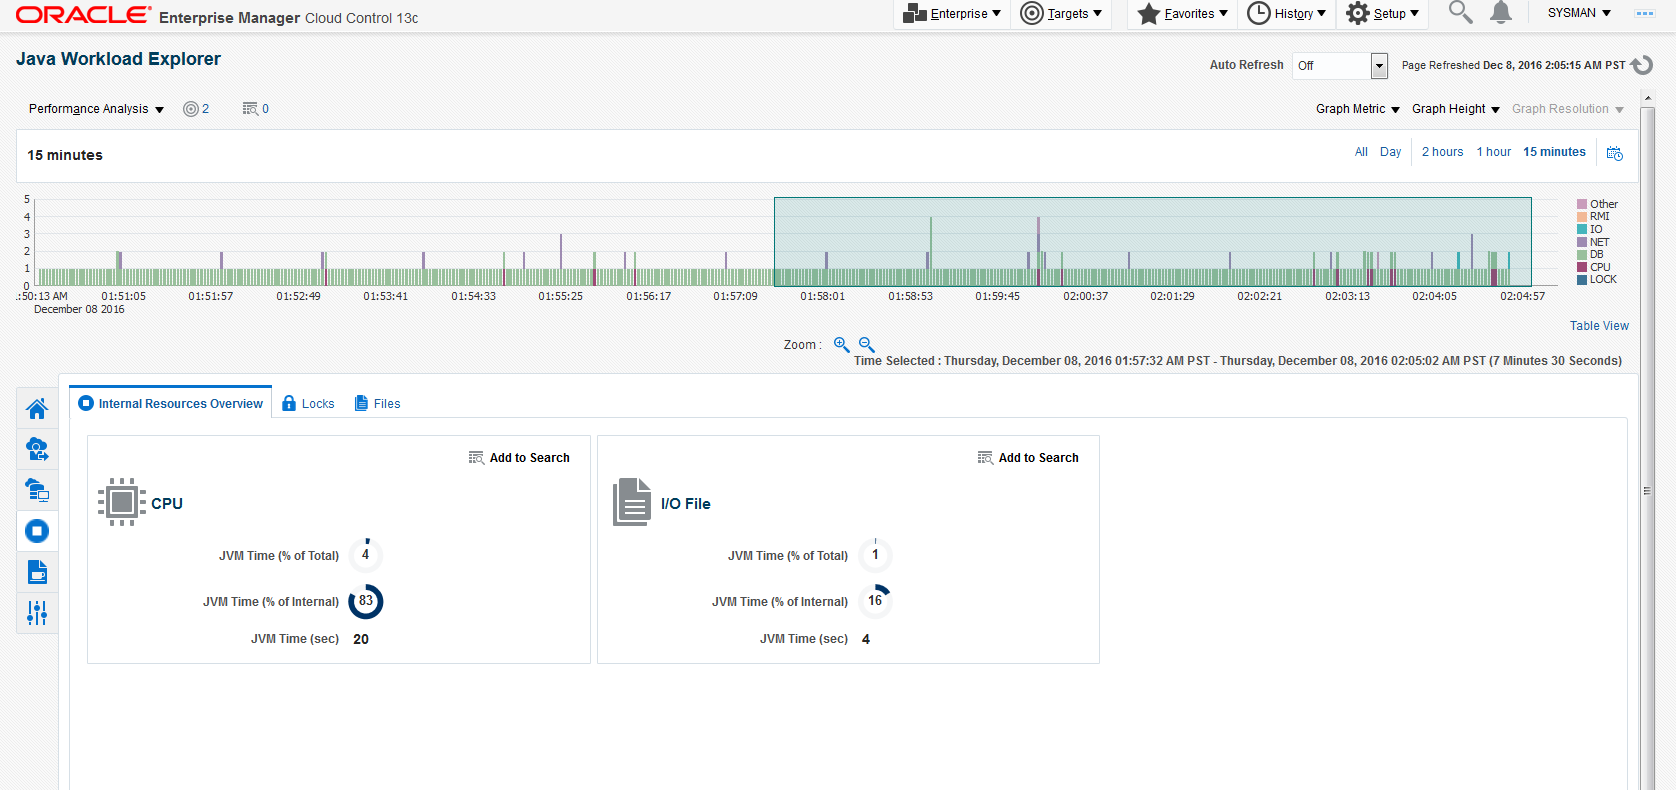1680x790 pixels.
Task: Click the Java Workload Explorer page title
Action: click(x=118, y=59)
